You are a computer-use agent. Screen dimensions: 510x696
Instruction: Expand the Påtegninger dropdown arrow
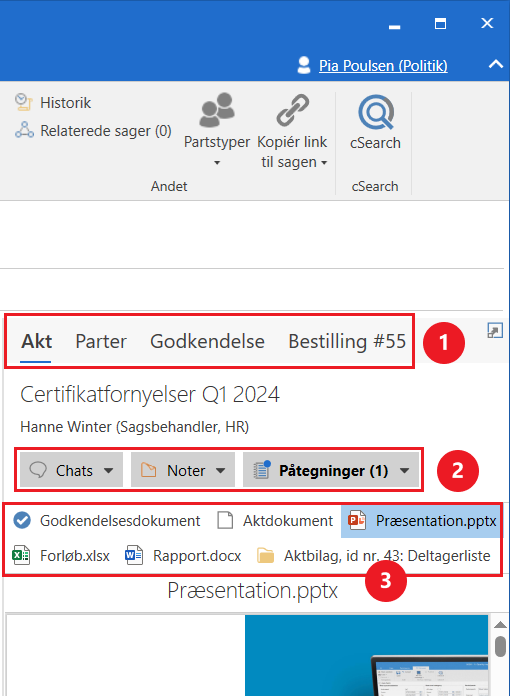click(404, 471)
